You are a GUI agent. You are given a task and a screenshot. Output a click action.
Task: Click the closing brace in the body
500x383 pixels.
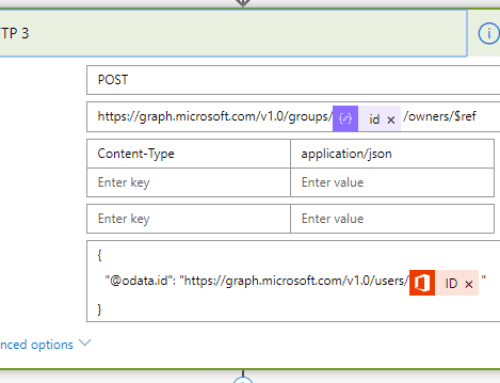point(99,310)
